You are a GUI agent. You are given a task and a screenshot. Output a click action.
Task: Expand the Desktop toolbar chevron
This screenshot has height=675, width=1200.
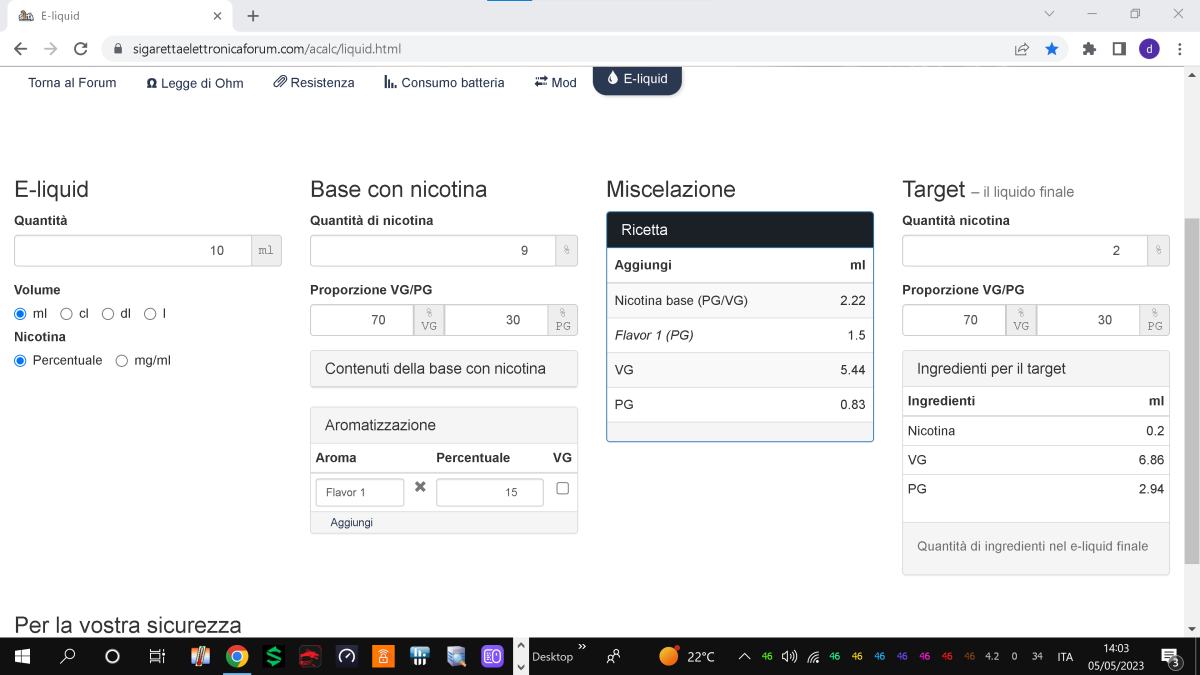click(582, 648)
